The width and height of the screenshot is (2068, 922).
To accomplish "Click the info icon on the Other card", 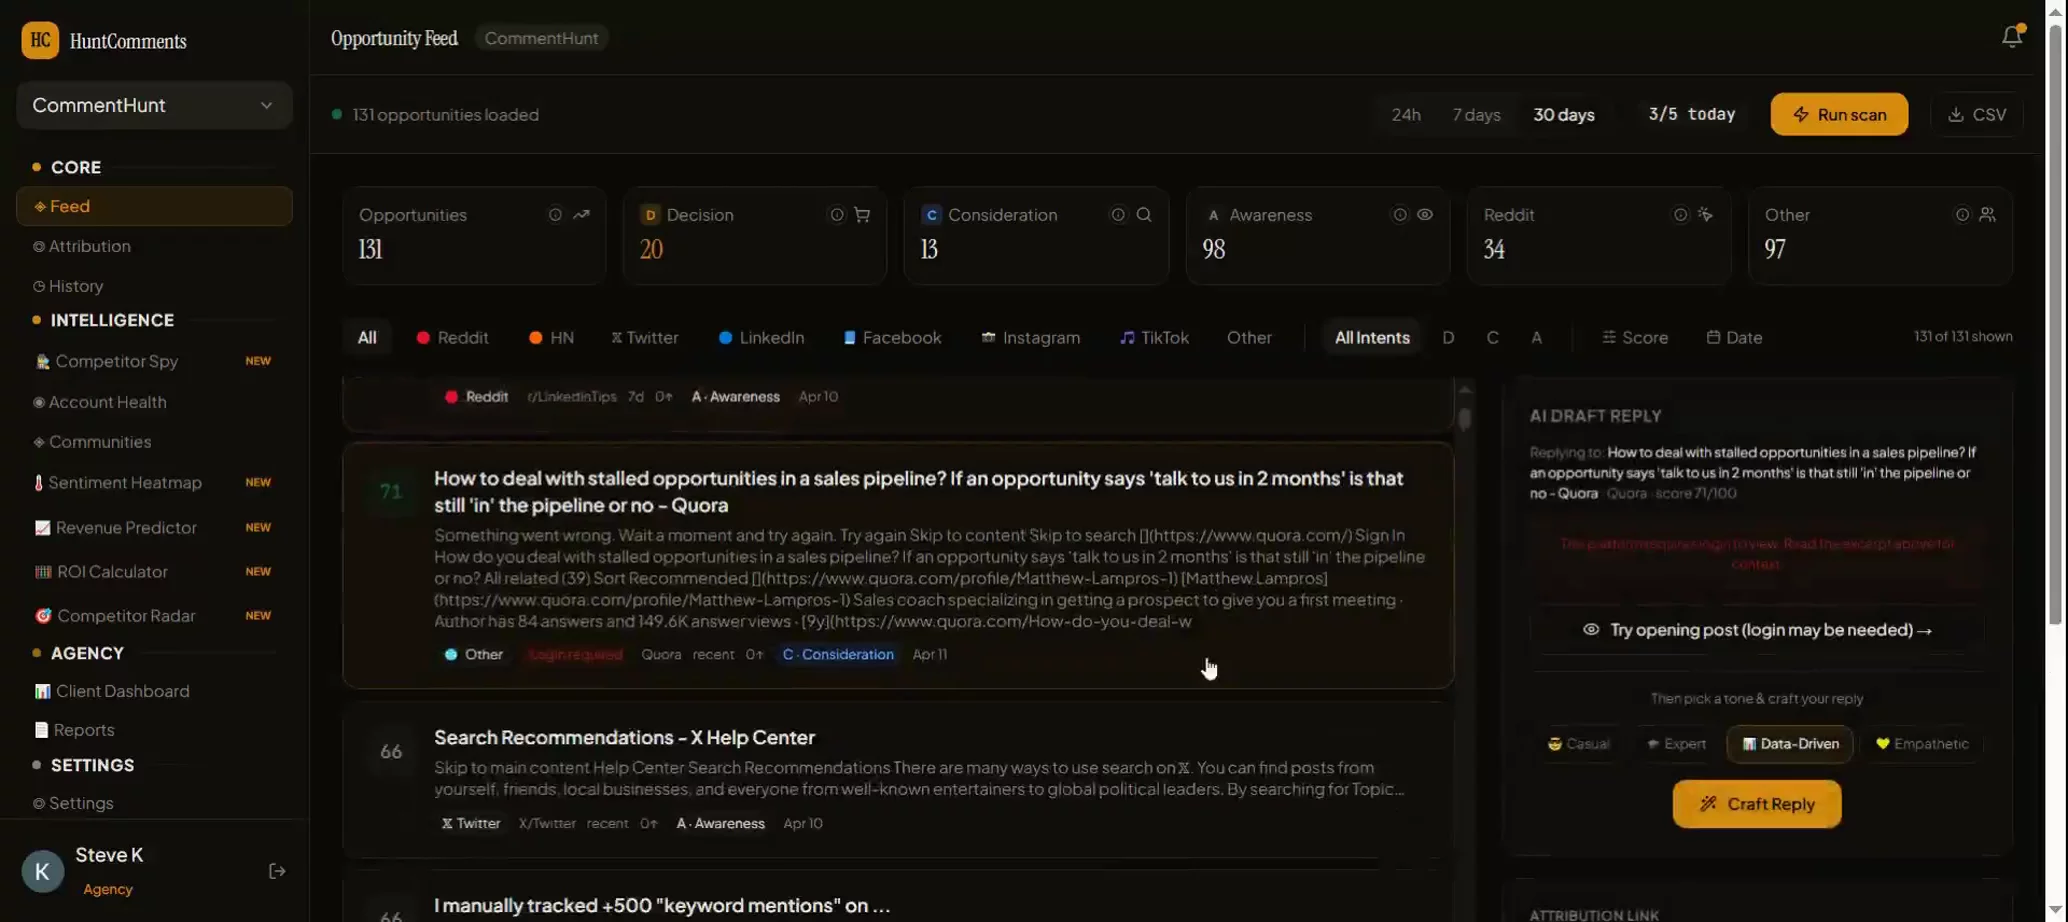I will pos(1962,215).
